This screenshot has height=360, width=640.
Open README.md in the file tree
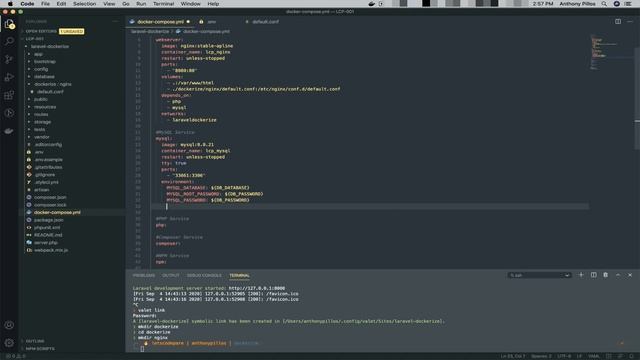[x=48, y=235]
